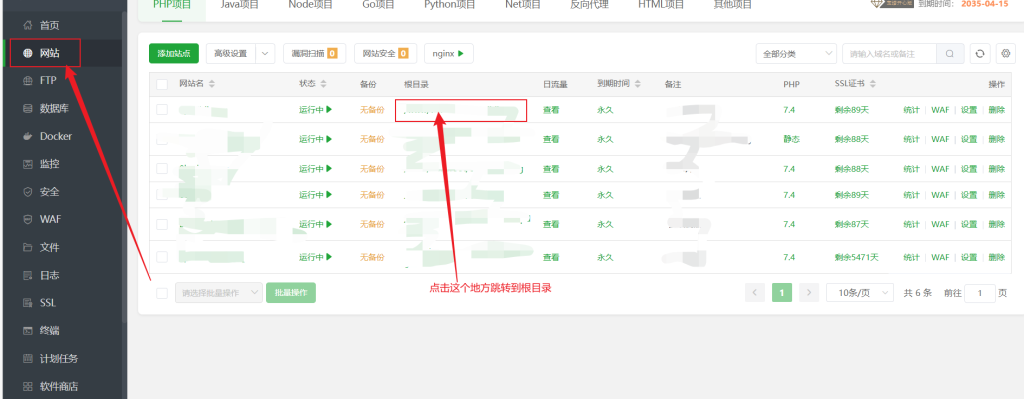Click the 高级设置 button
Image resolution: width=1024 pixels, height=399 pixels.
(x=231, y=54)
